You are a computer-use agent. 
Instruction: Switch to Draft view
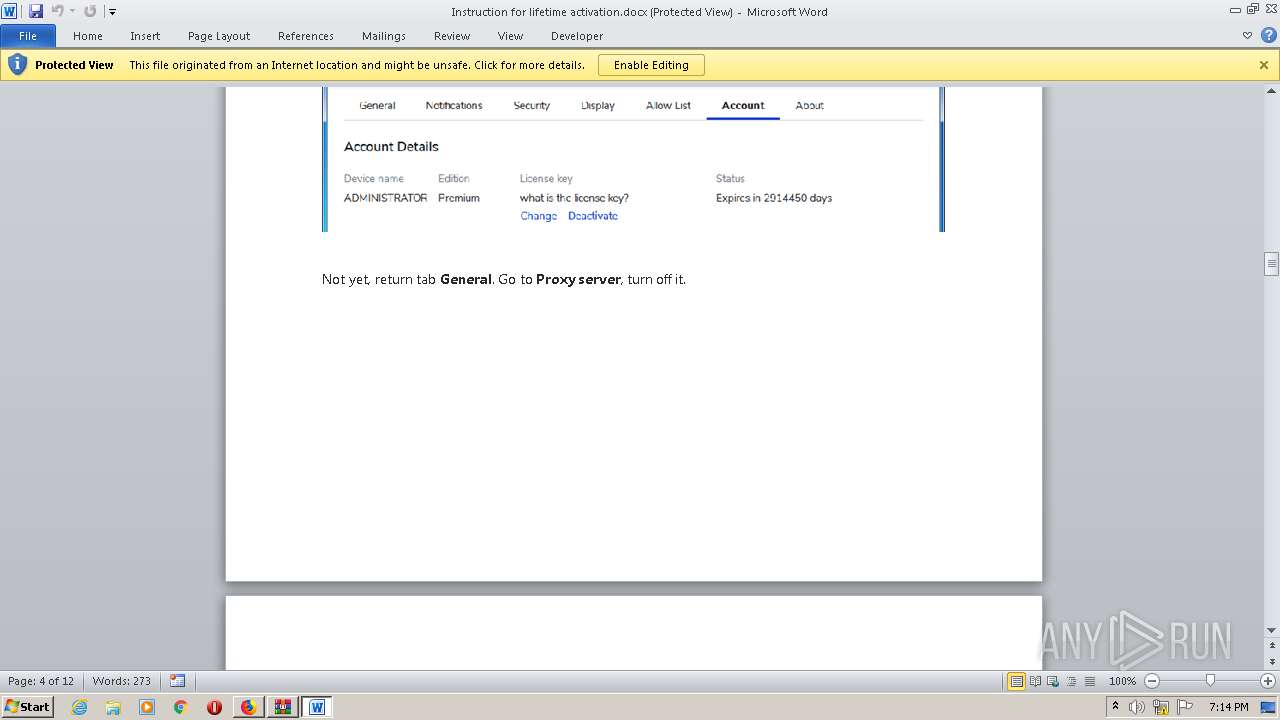pos(1089,681)
